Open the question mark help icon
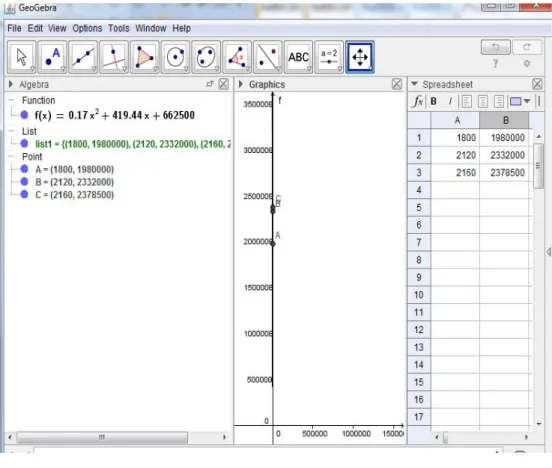 click(x=496, y=63)
